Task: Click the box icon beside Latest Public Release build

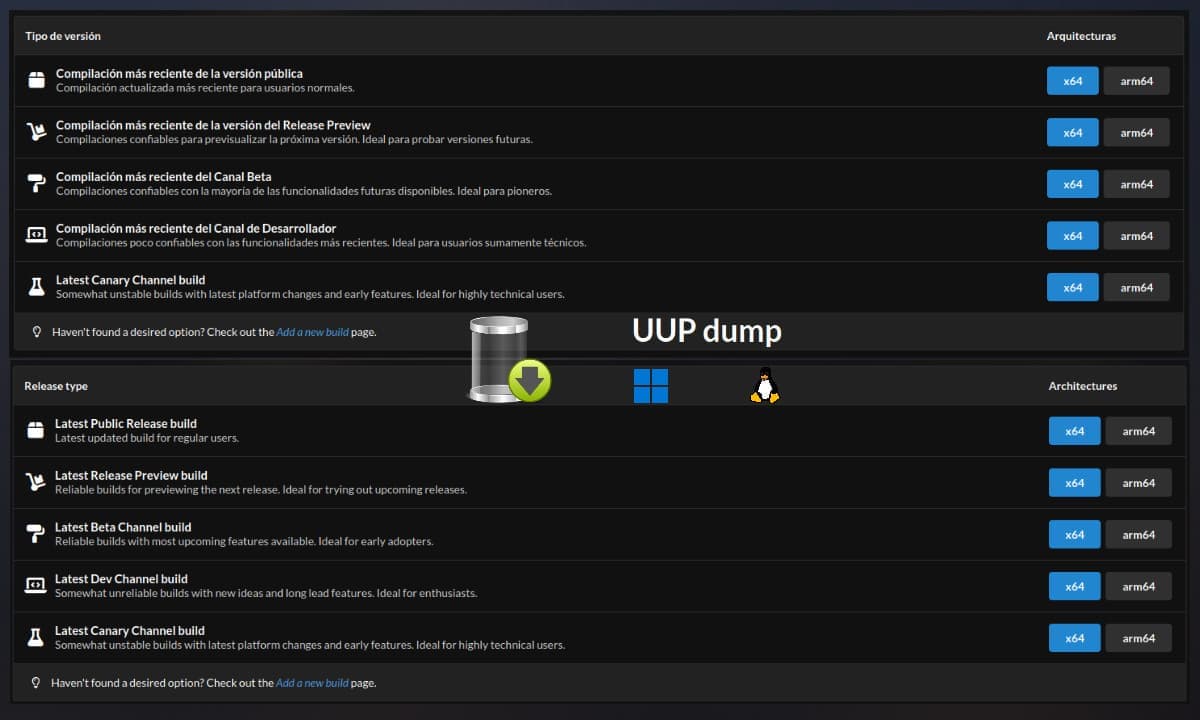Action: (x=35, y=431)
